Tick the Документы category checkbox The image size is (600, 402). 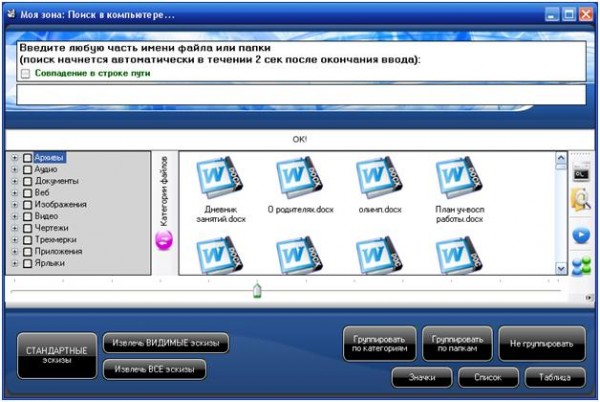coord(27,181)
